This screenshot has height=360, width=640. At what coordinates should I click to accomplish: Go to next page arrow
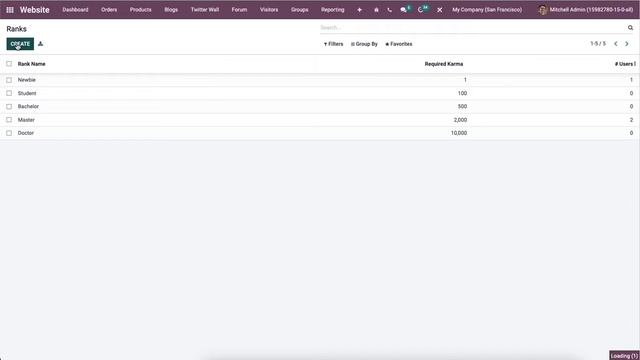pos(627,44)
